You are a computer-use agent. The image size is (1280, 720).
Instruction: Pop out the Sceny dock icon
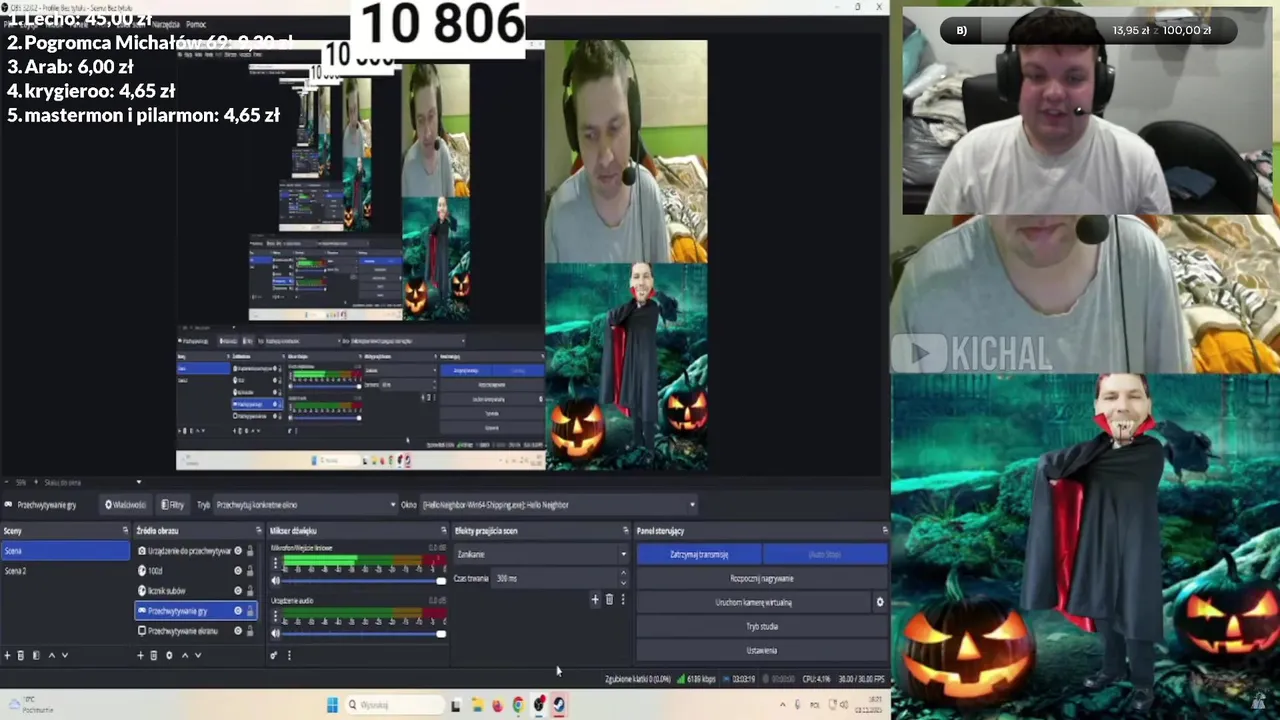125,530
